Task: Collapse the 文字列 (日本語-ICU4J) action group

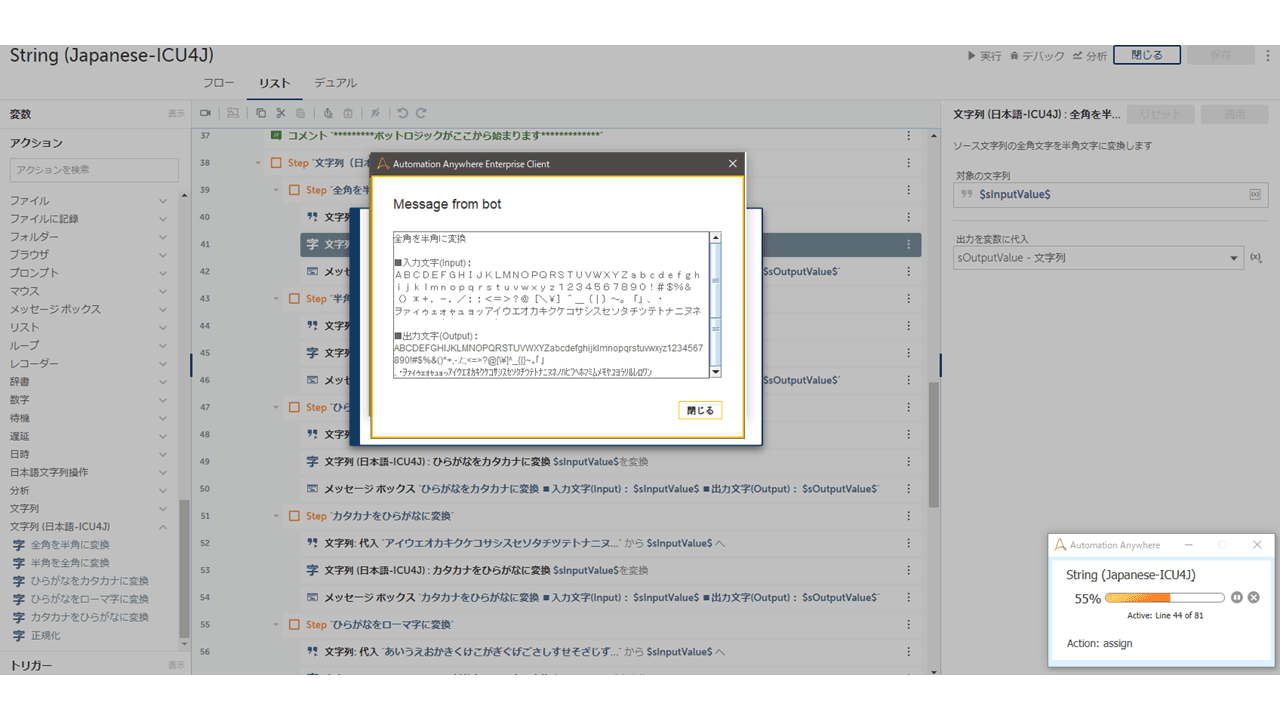Action: (163, 527)
